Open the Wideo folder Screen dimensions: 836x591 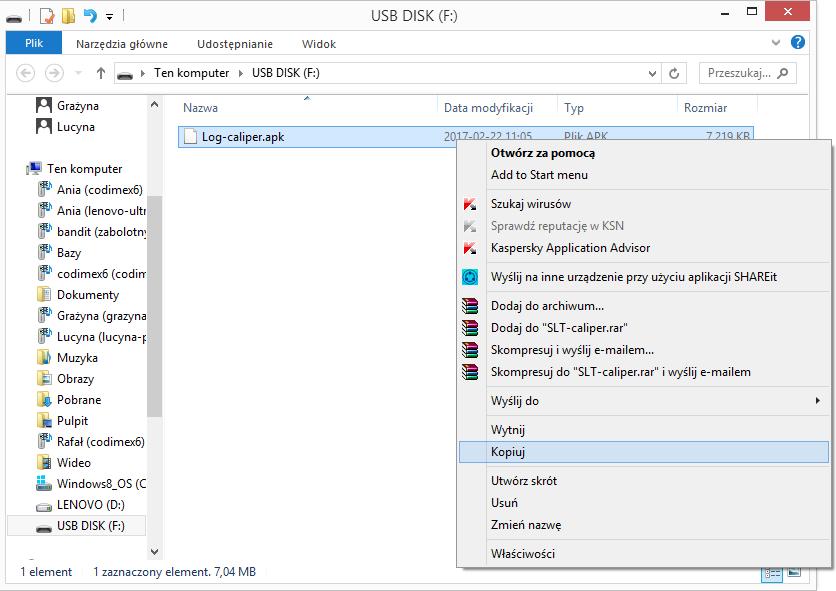(64, 462)
